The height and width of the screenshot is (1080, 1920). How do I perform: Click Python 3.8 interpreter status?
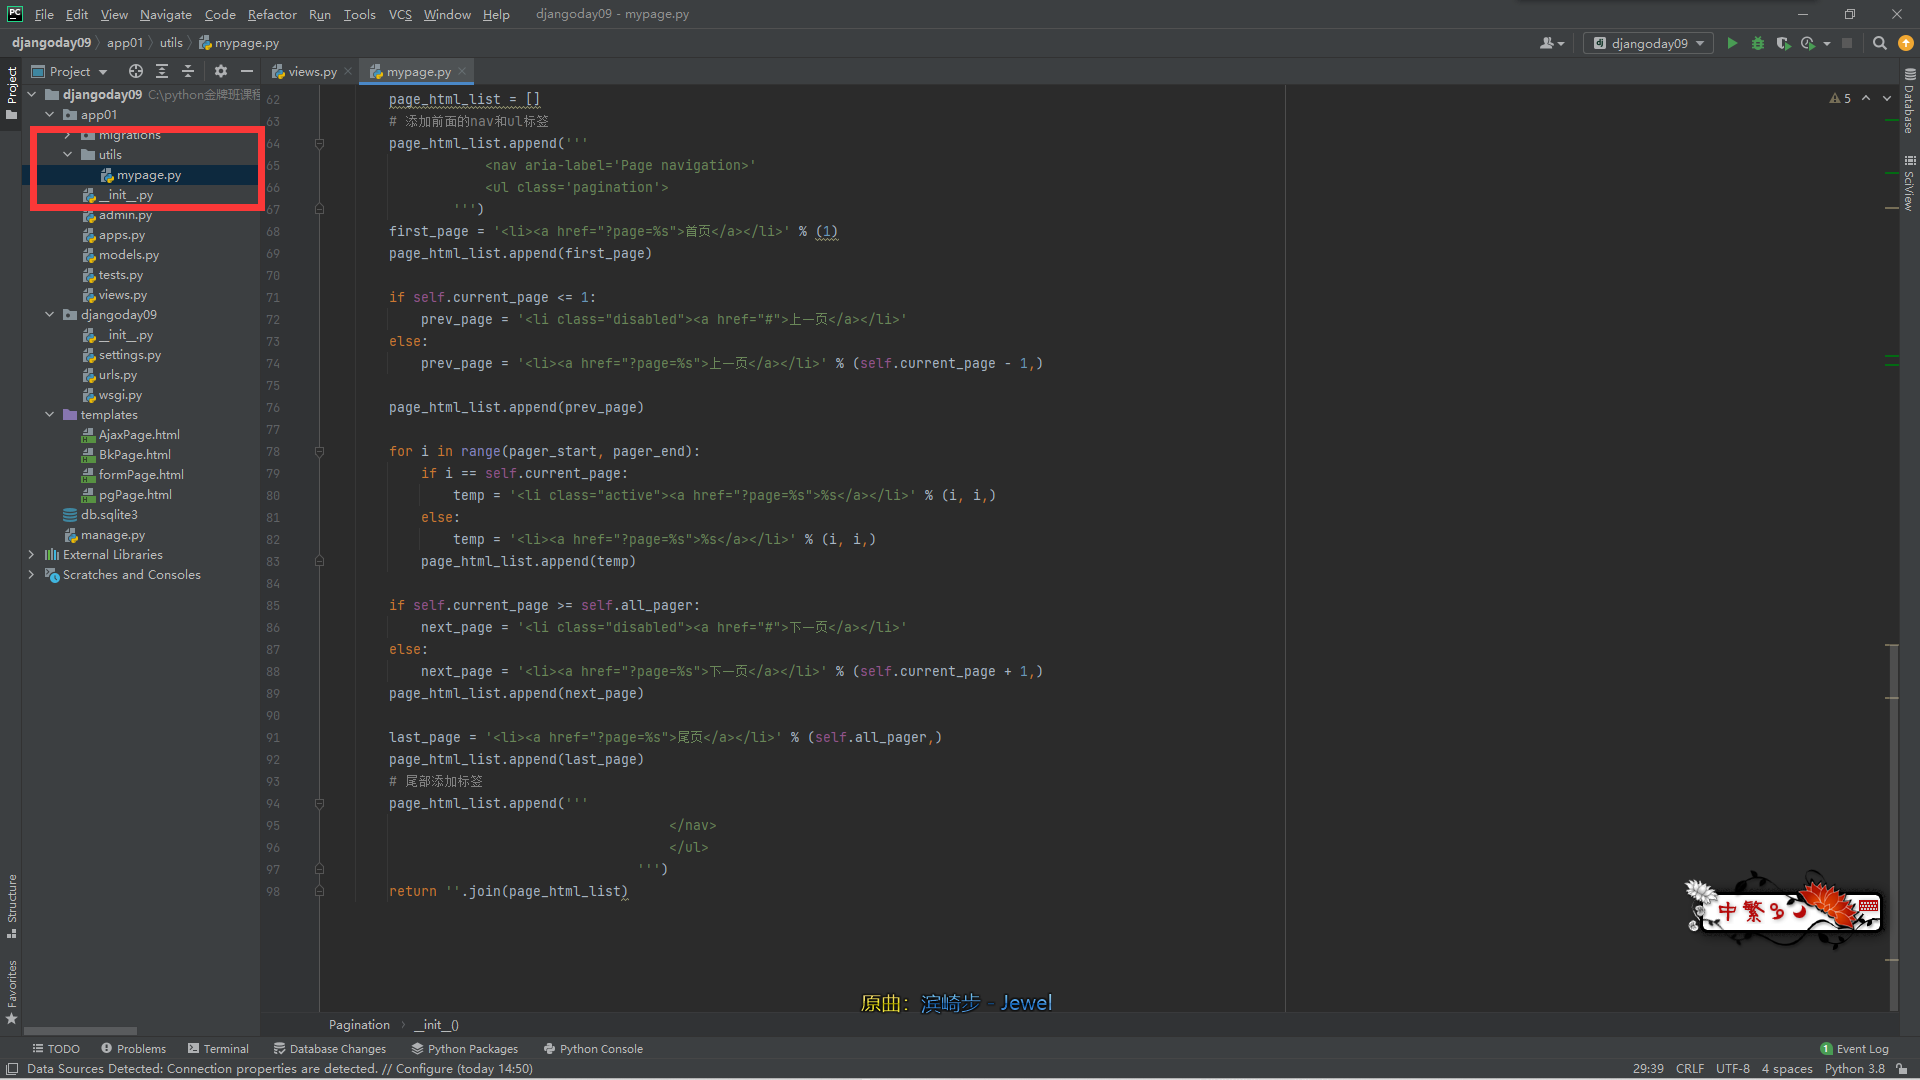coord(1854,1068)
